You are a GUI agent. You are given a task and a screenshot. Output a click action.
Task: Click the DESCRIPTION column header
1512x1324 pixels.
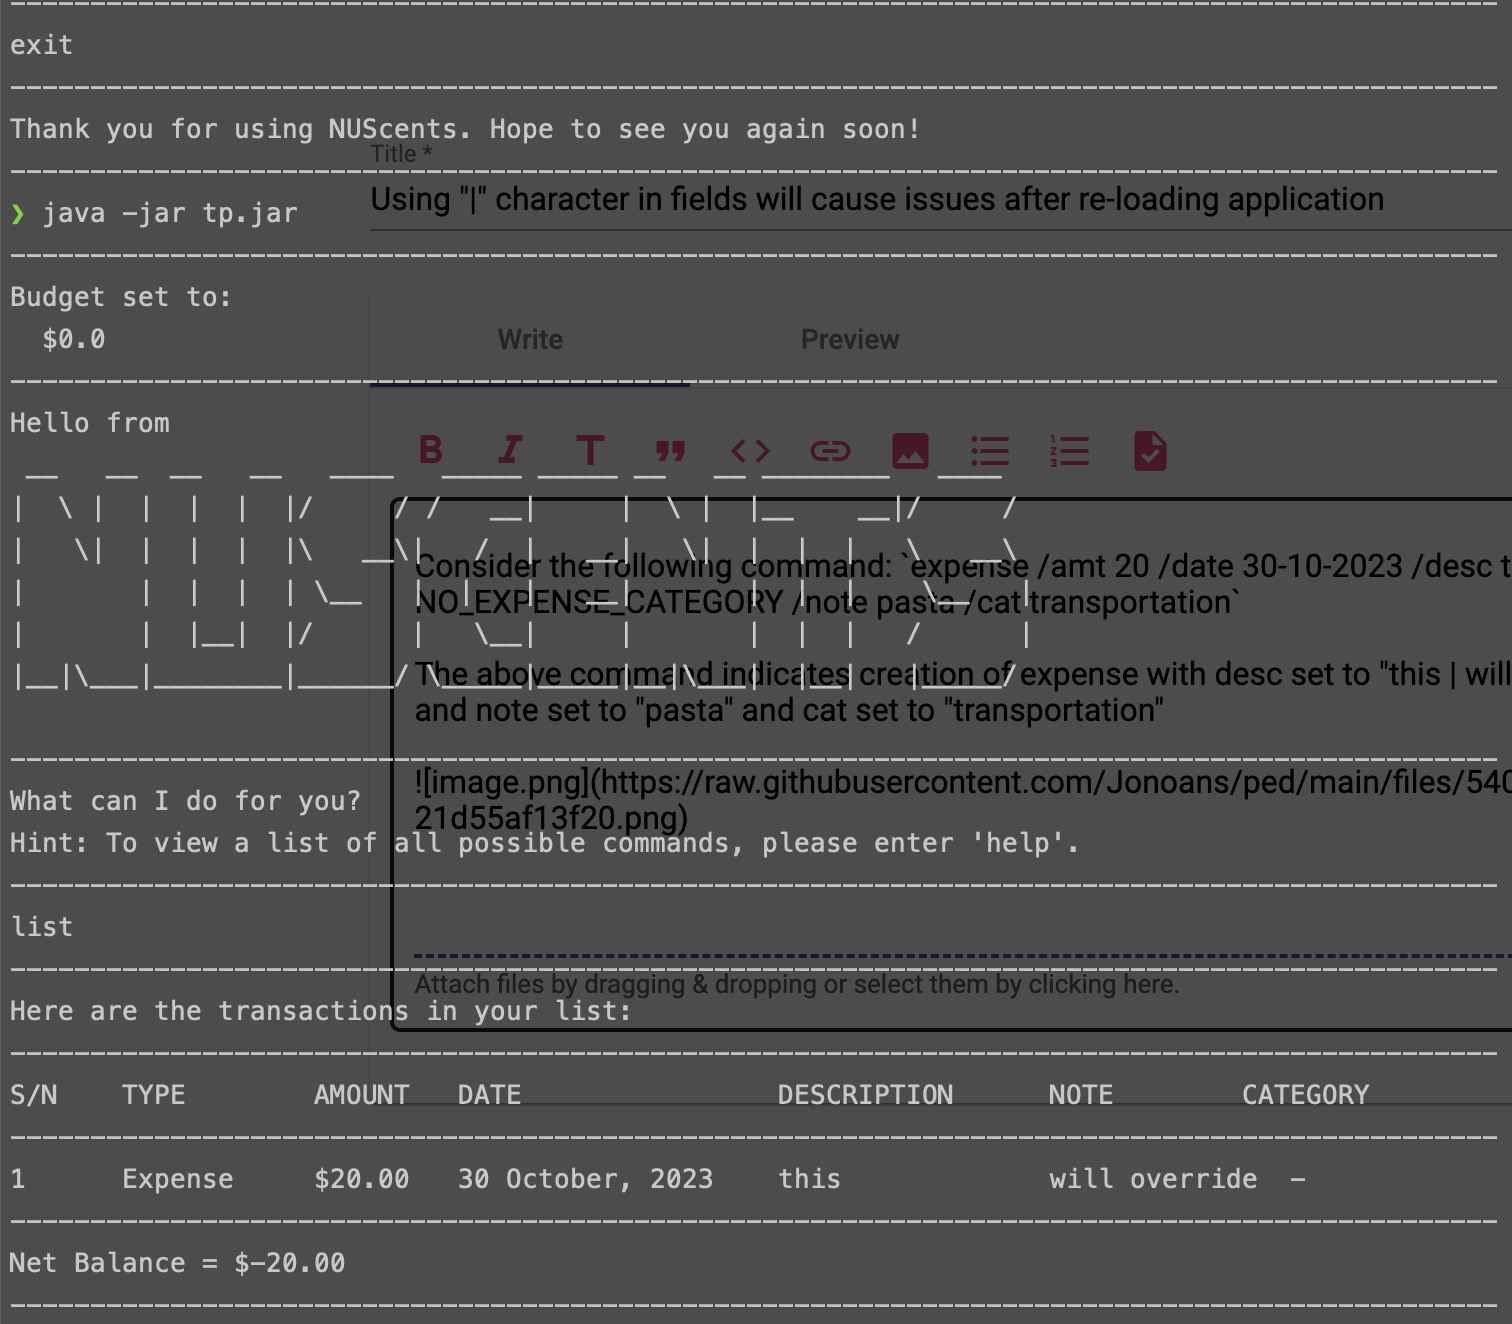865,1095
